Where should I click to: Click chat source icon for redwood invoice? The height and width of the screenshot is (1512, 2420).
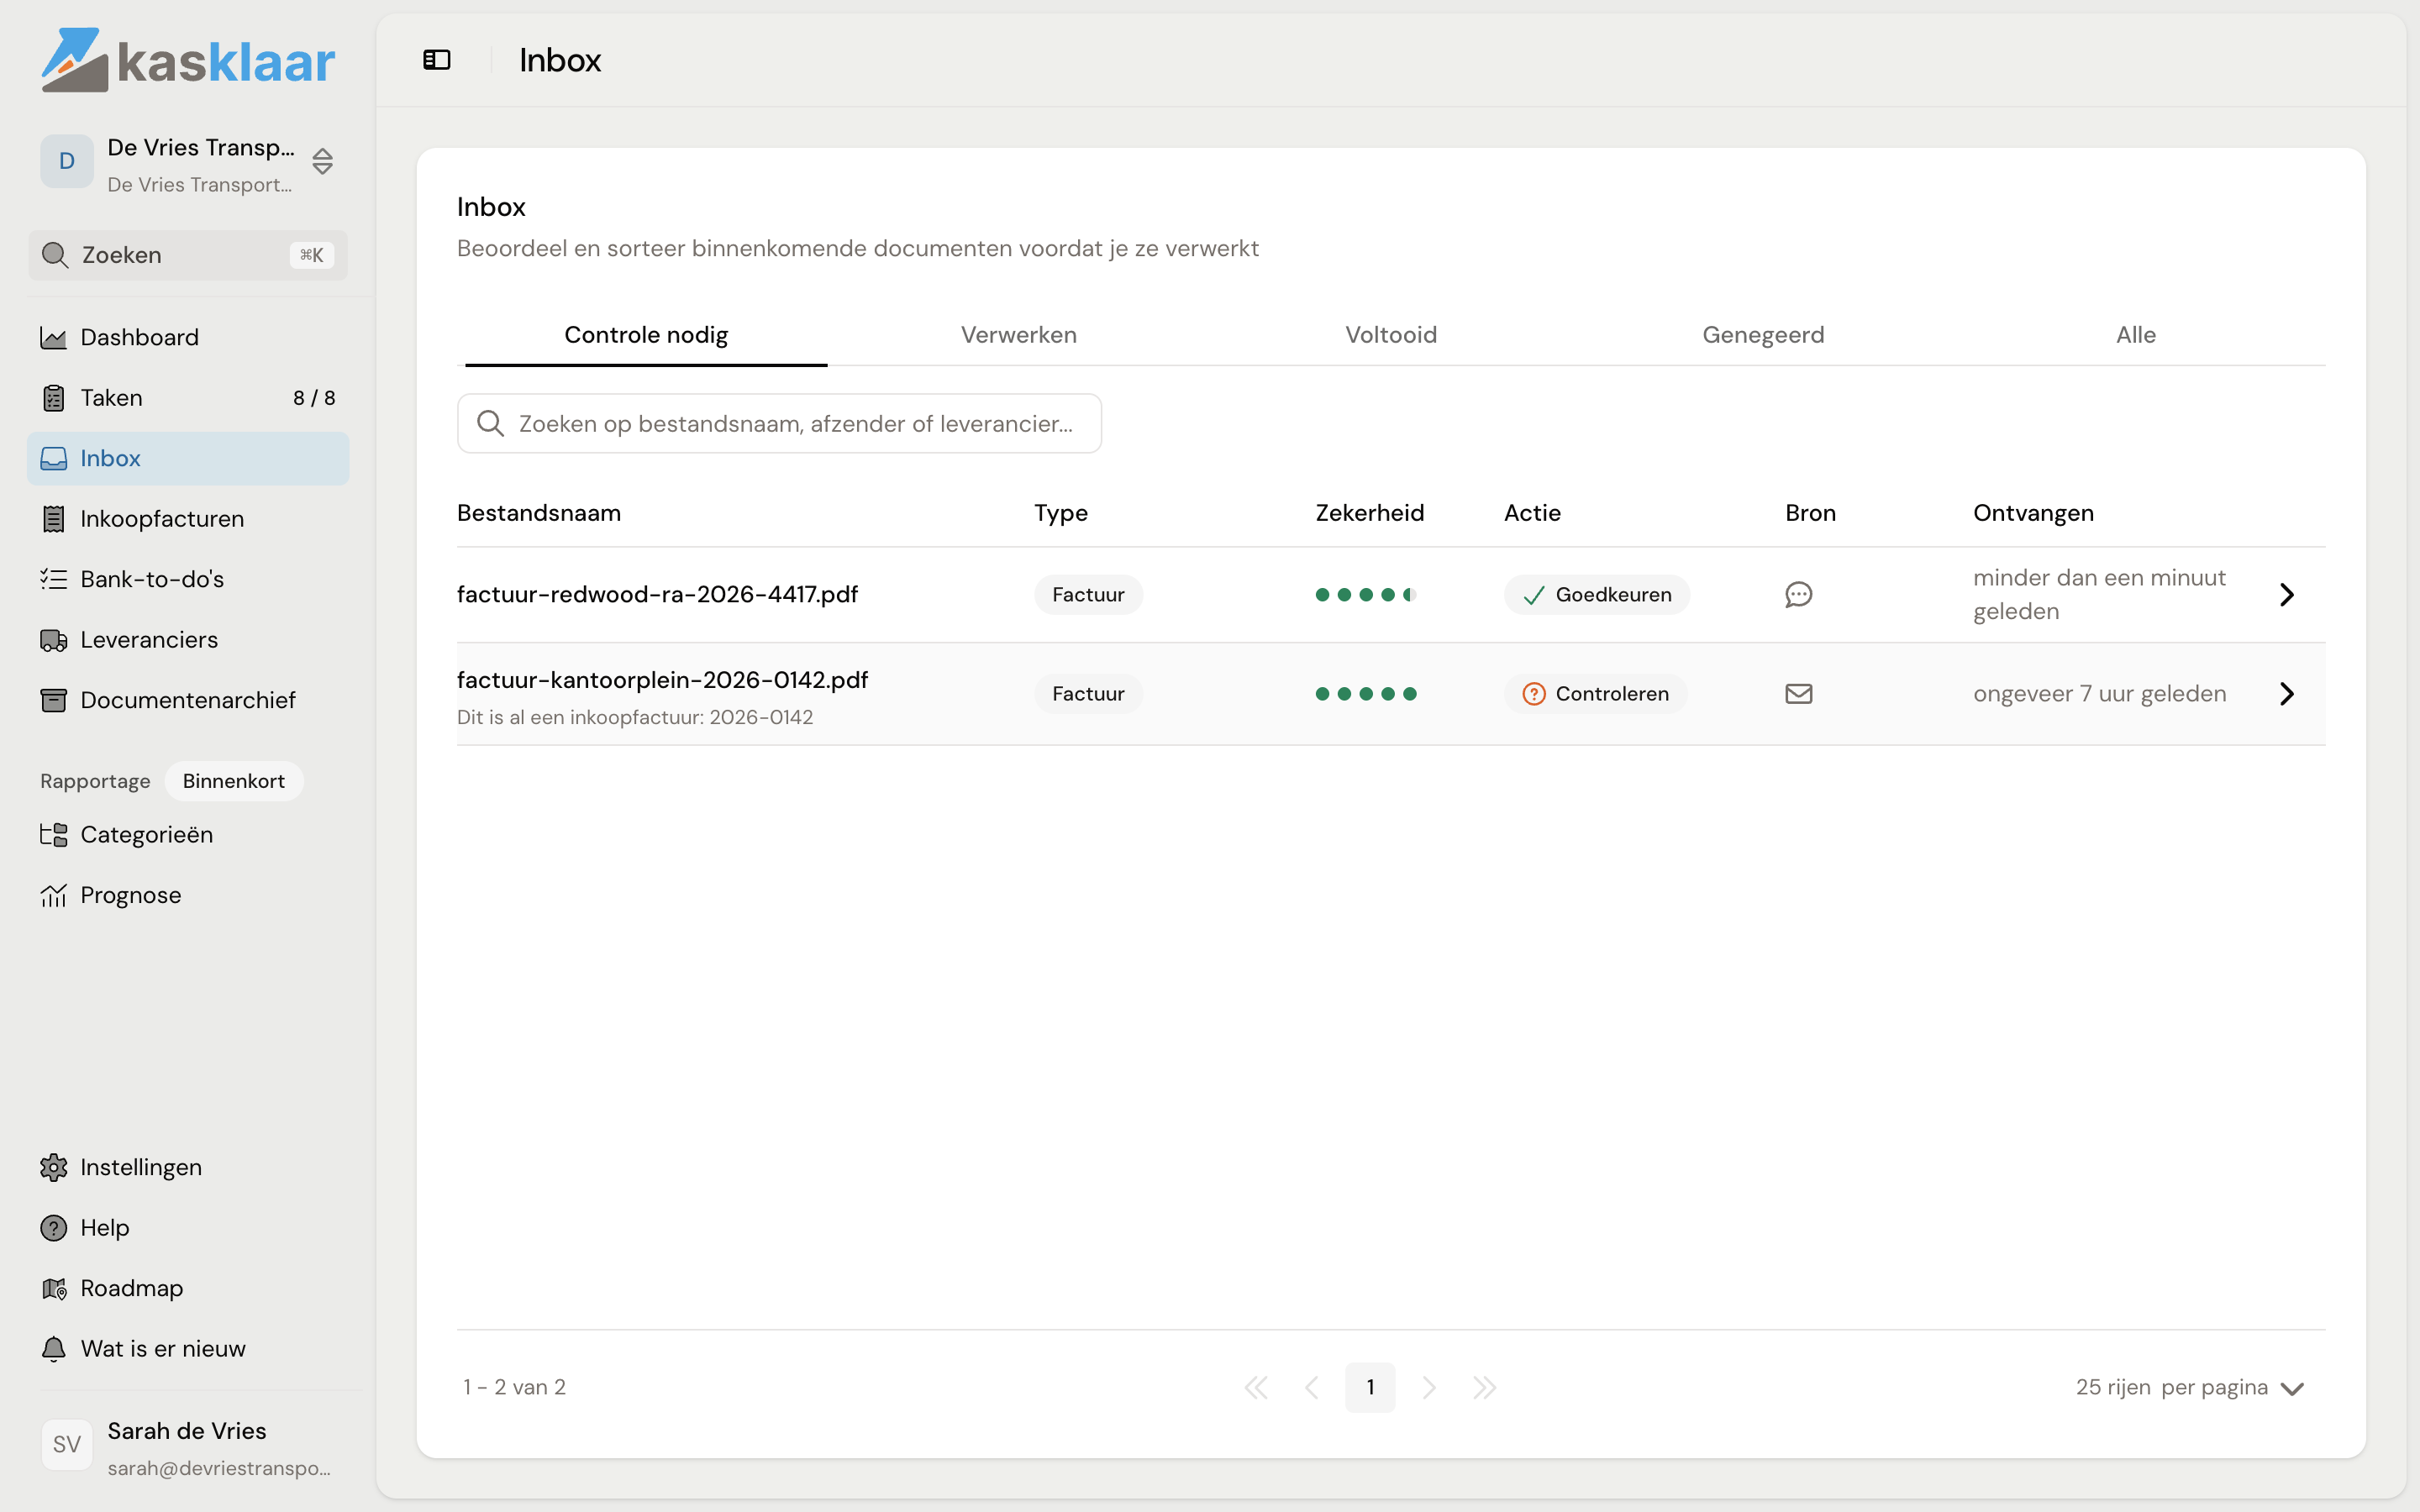coord(1798,595)
